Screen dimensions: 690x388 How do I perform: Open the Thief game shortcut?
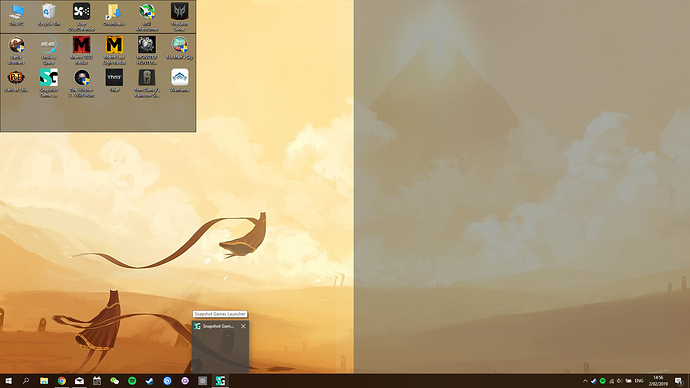tap(114, 81)
